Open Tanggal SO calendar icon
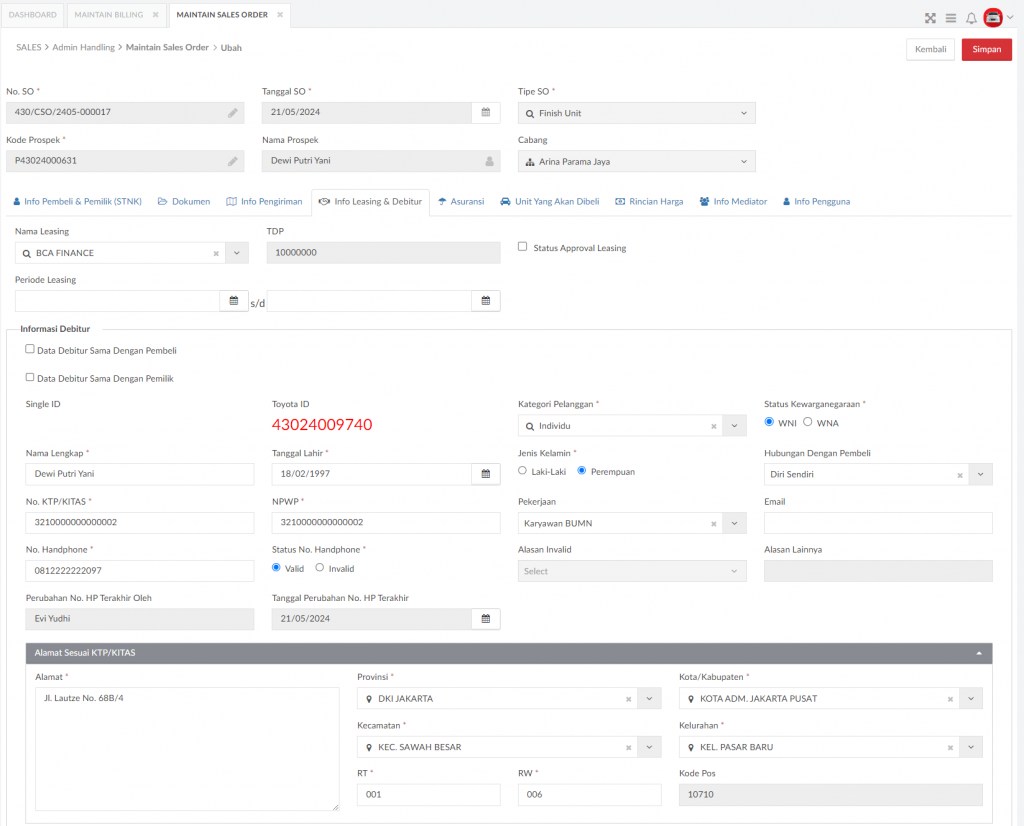Viewport: 1024px width, 826px height. pyautogui.click(x=486, y=112)
